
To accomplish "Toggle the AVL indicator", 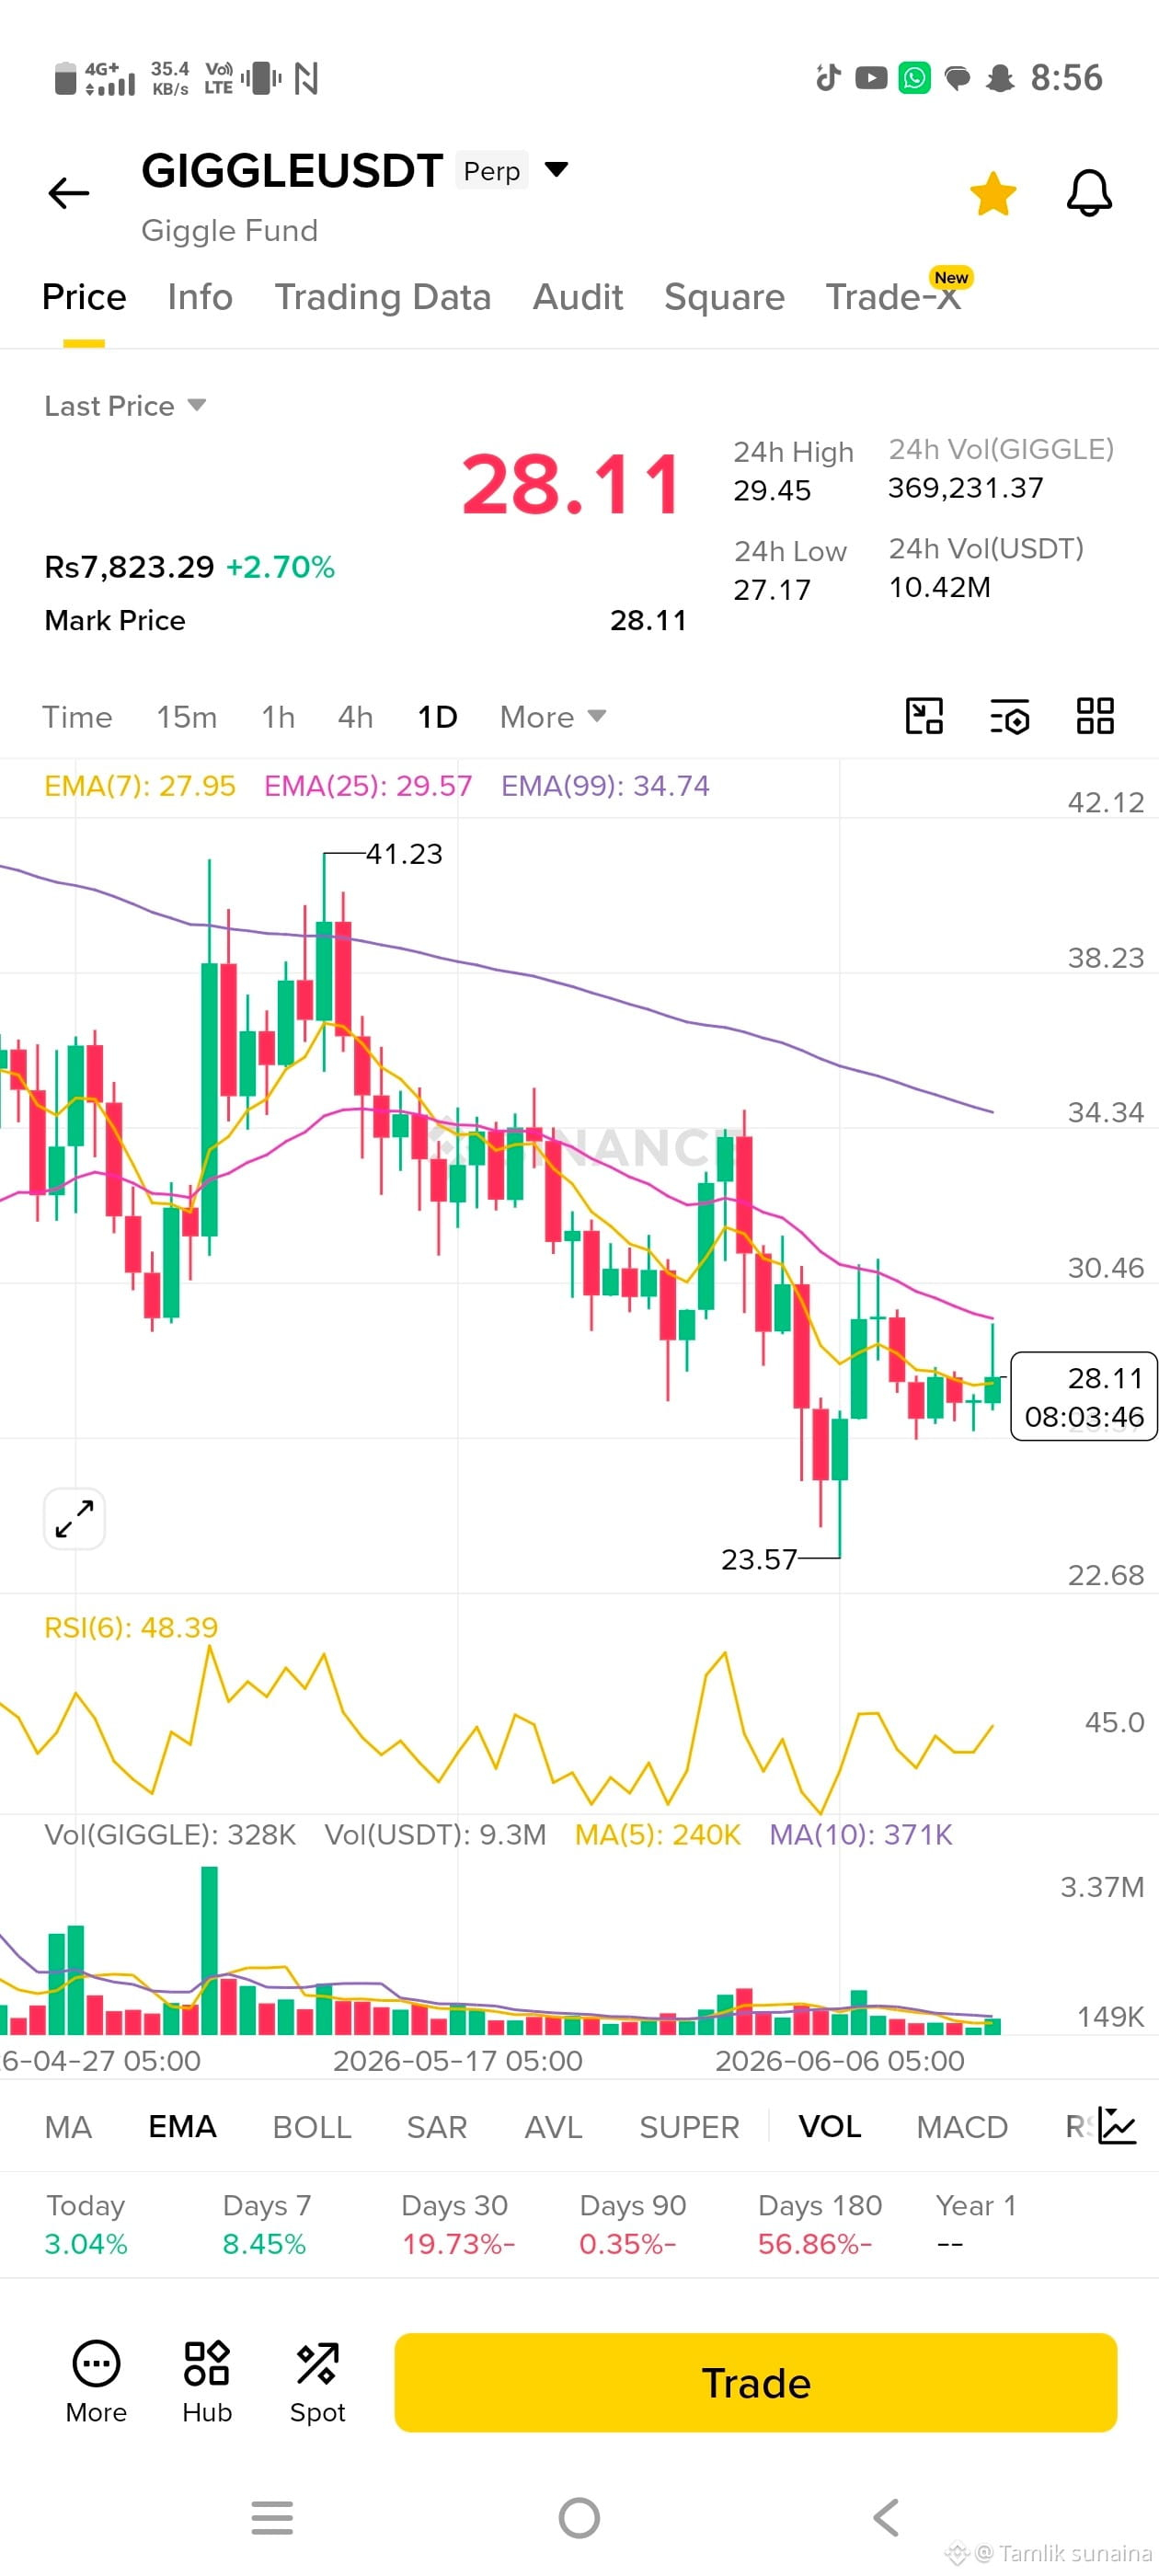I will (x=553, y=2127).
